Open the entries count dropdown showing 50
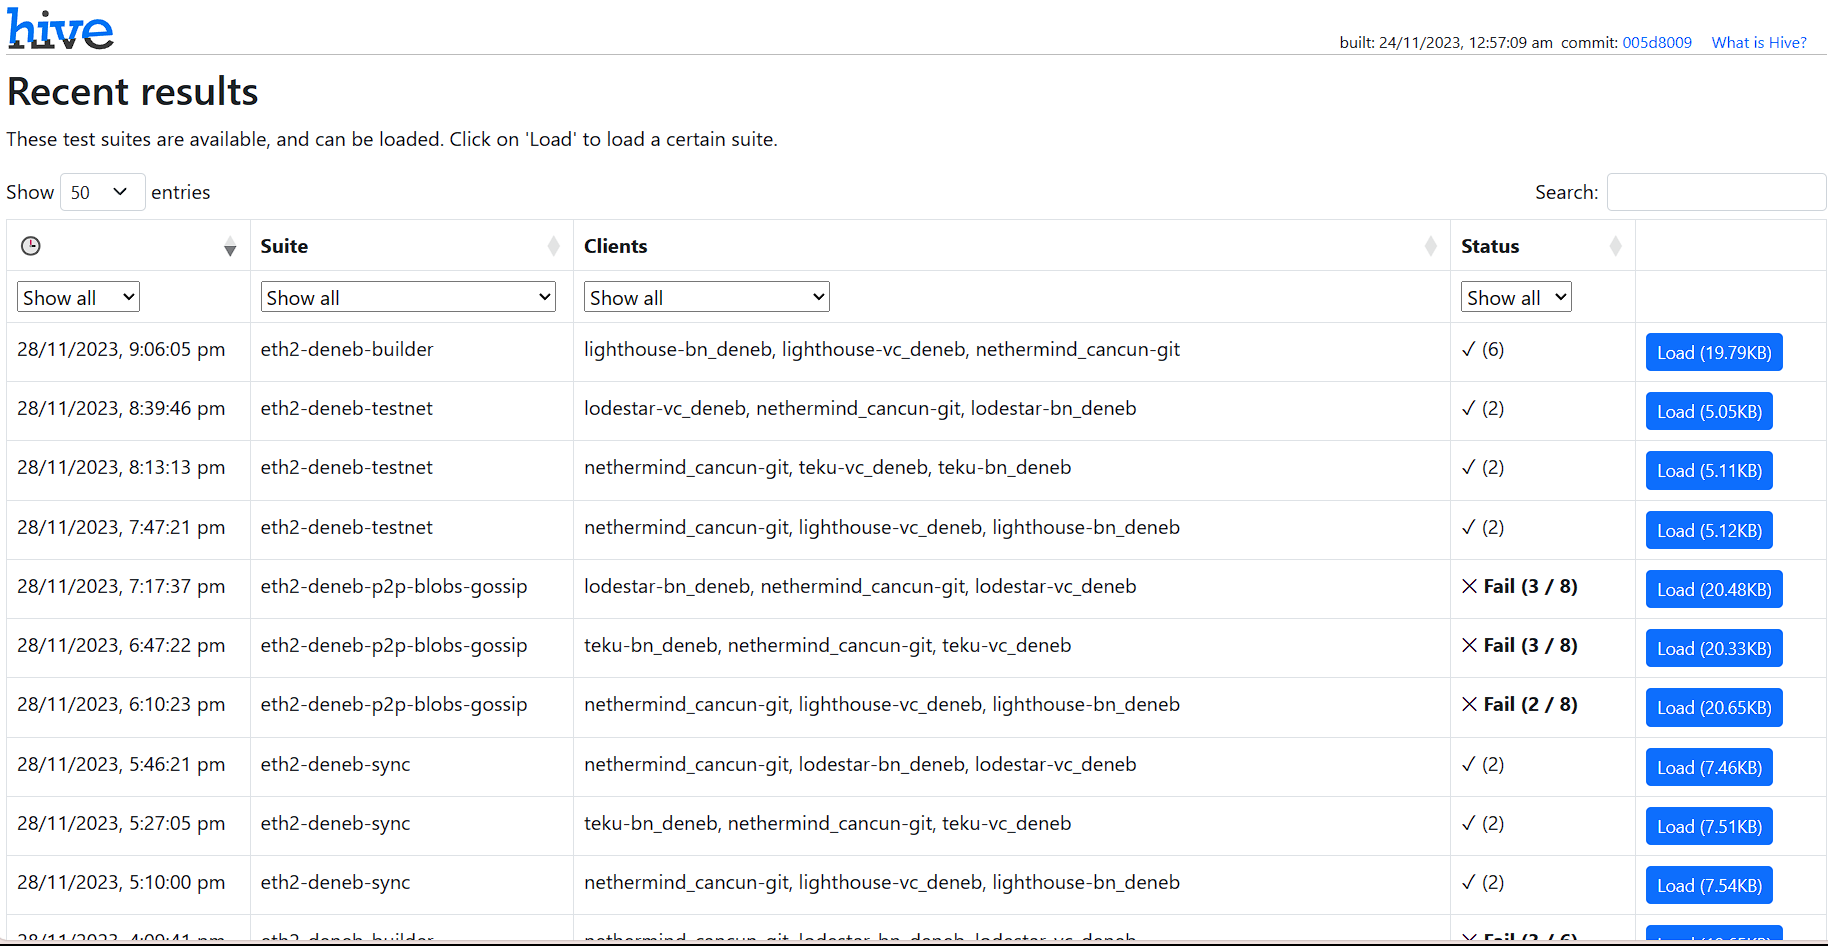The width and height of the screenshot is (1828, 946). [x=102, y=192]
